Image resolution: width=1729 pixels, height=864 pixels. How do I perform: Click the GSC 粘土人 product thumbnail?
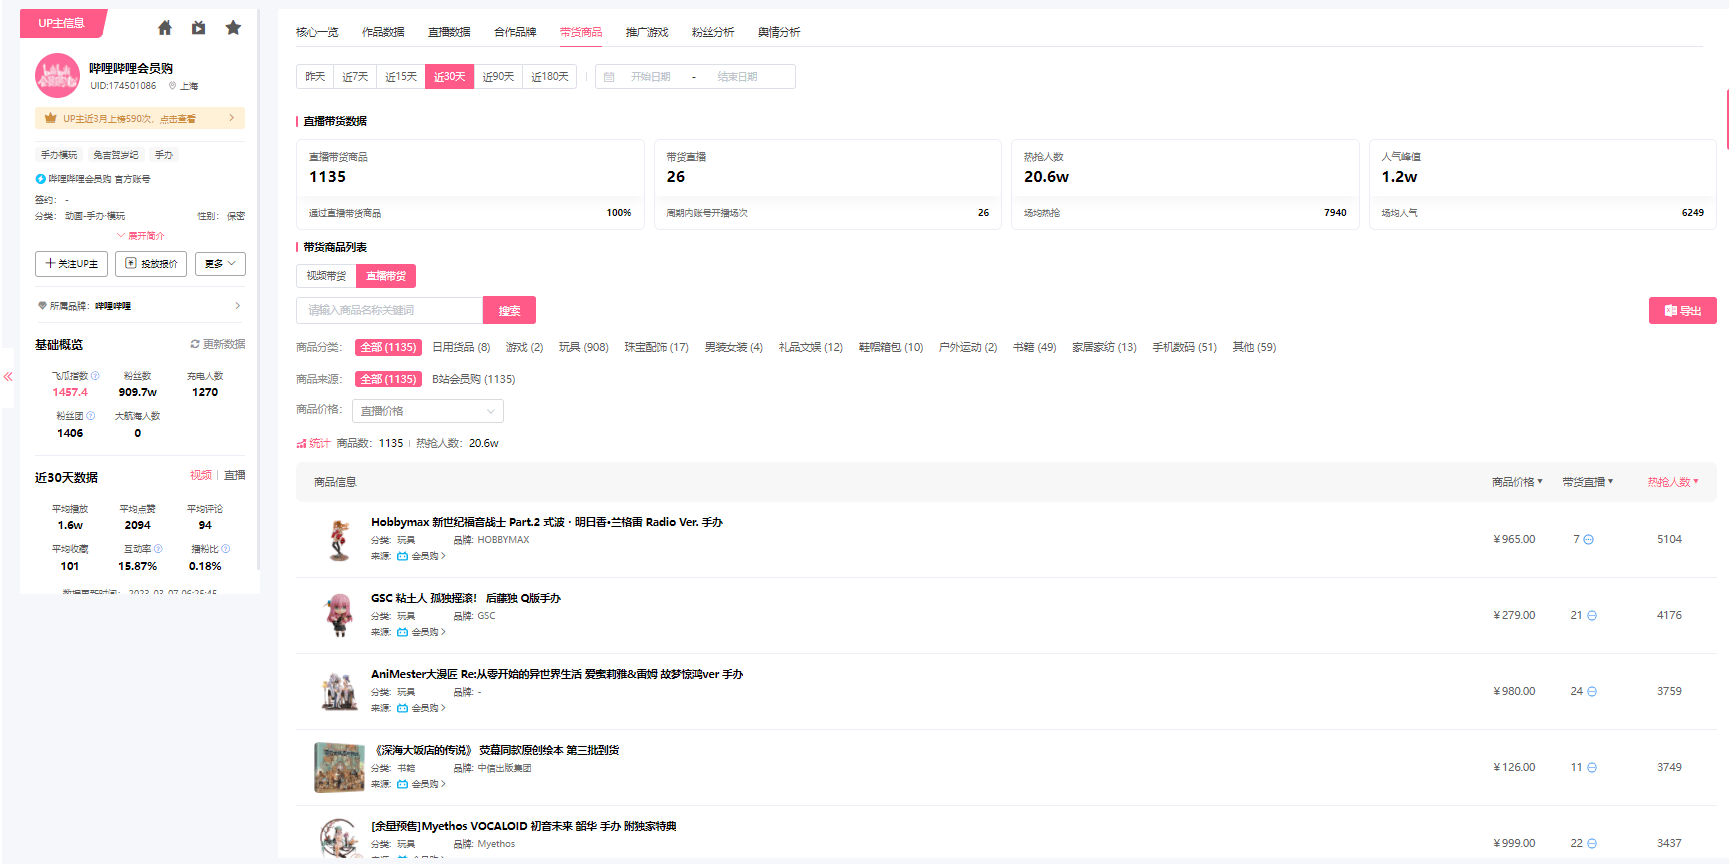click(x=339, y=615)
